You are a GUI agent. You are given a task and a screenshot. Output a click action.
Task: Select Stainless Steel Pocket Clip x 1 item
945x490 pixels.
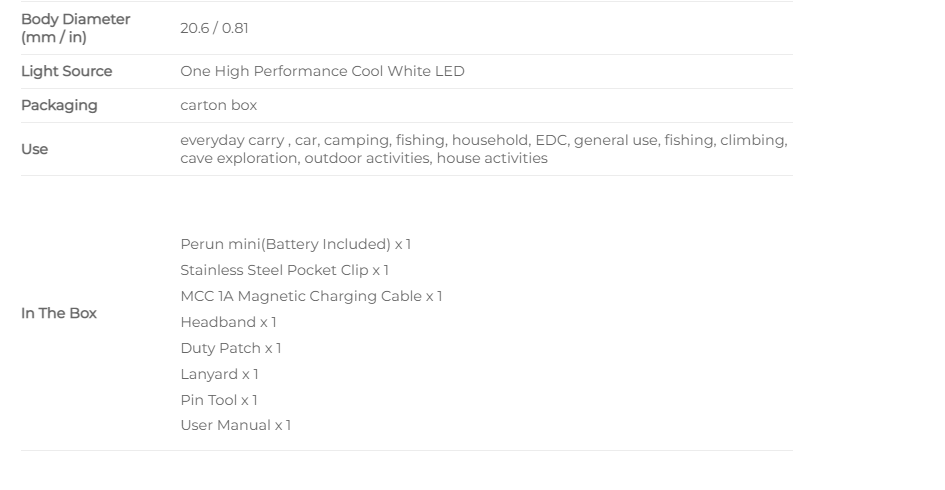[284, 270]
